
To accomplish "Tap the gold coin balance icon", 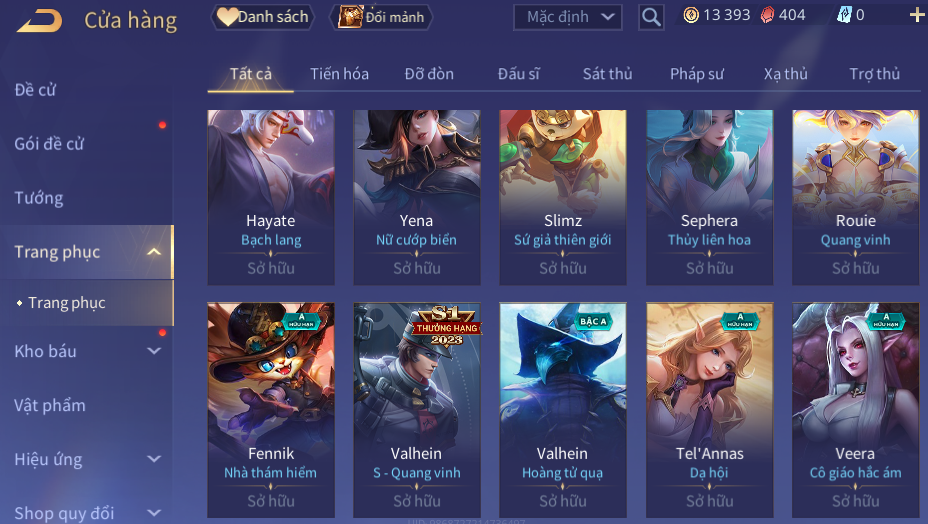I will pos(691,15).
